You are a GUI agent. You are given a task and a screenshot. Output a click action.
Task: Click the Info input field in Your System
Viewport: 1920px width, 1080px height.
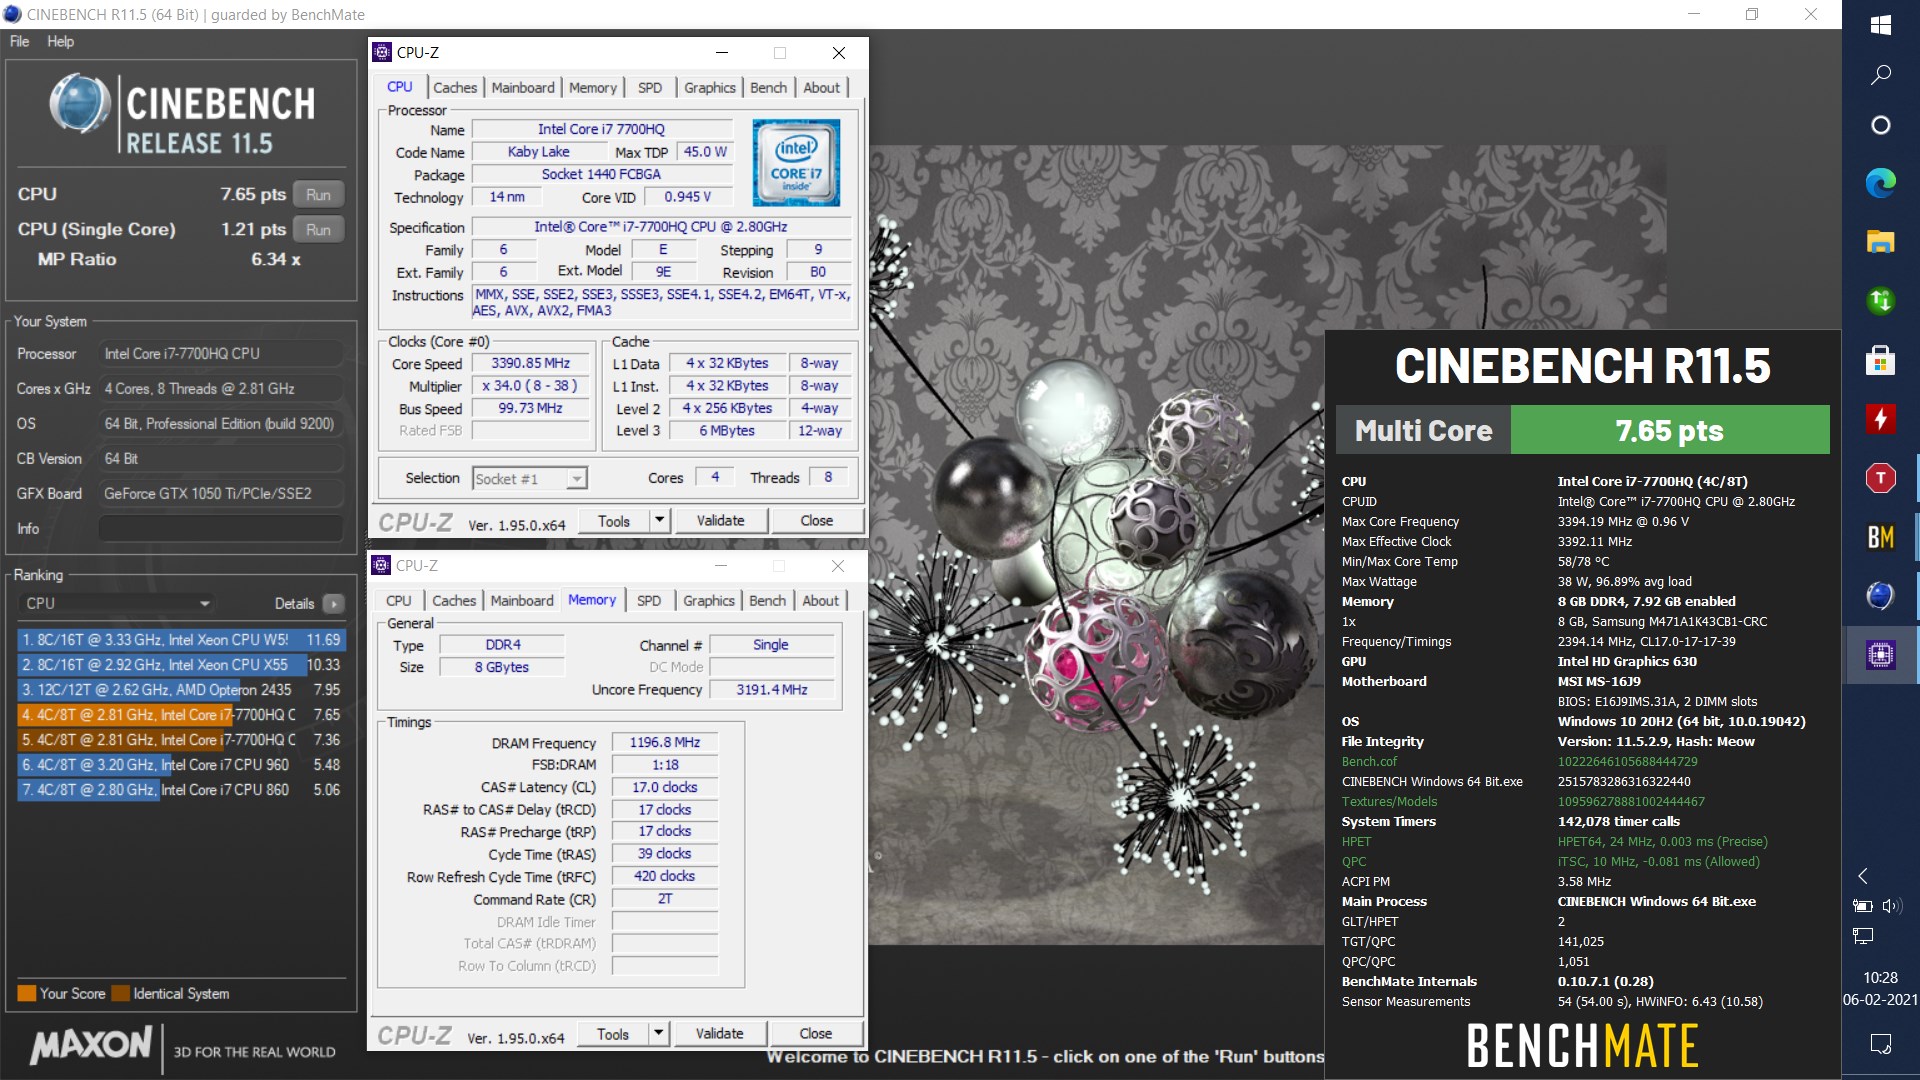pos(221,528)
